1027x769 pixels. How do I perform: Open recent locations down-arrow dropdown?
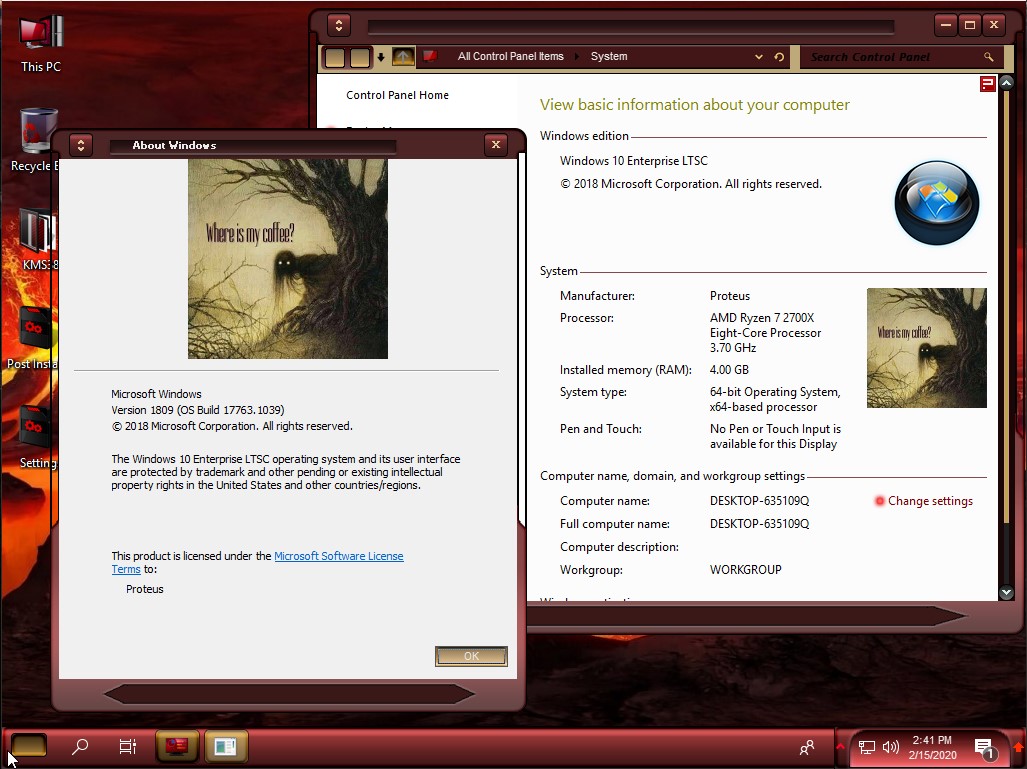(381, 57)
